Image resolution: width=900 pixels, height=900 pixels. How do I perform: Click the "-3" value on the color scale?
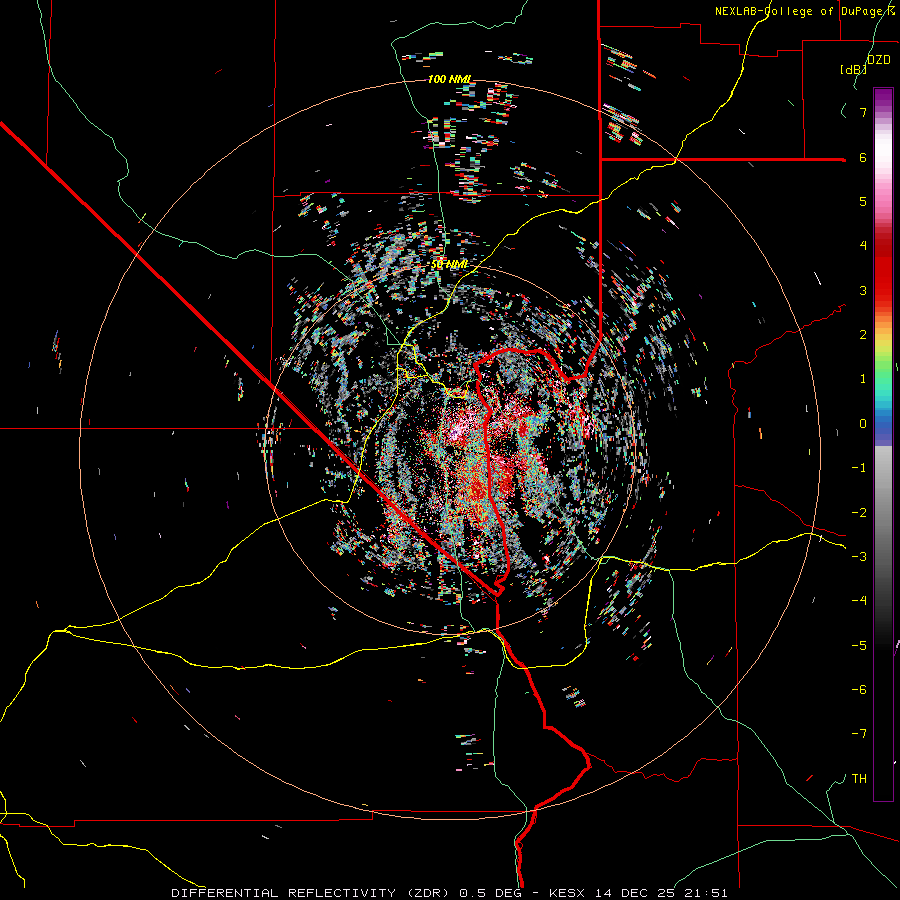click(x=859, y=557)
